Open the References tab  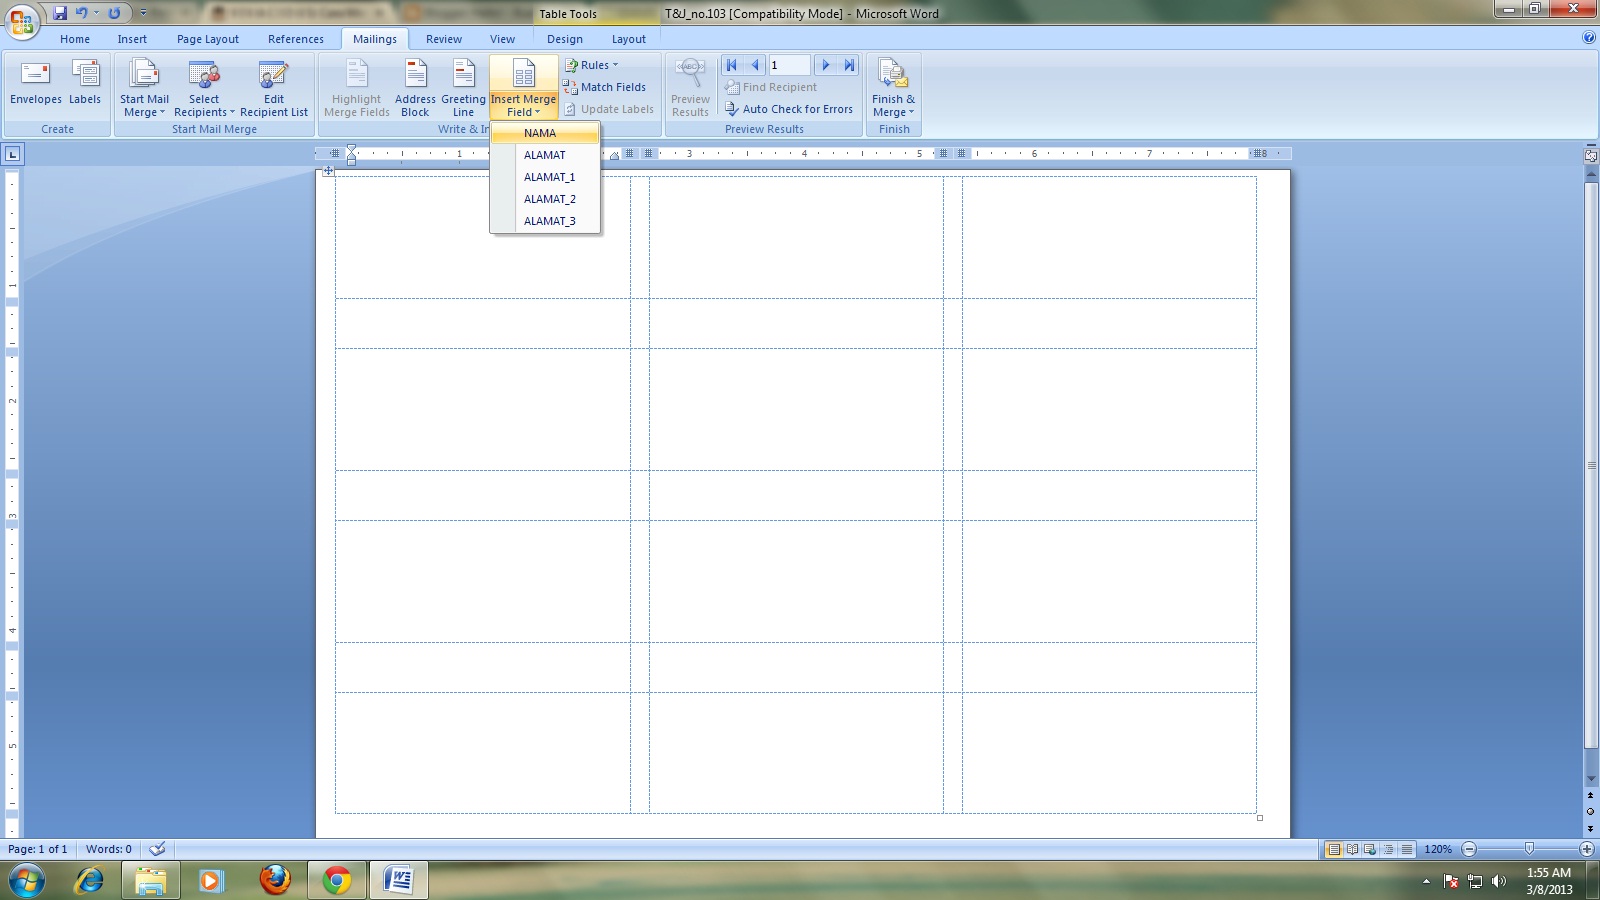tap(296, 39)
